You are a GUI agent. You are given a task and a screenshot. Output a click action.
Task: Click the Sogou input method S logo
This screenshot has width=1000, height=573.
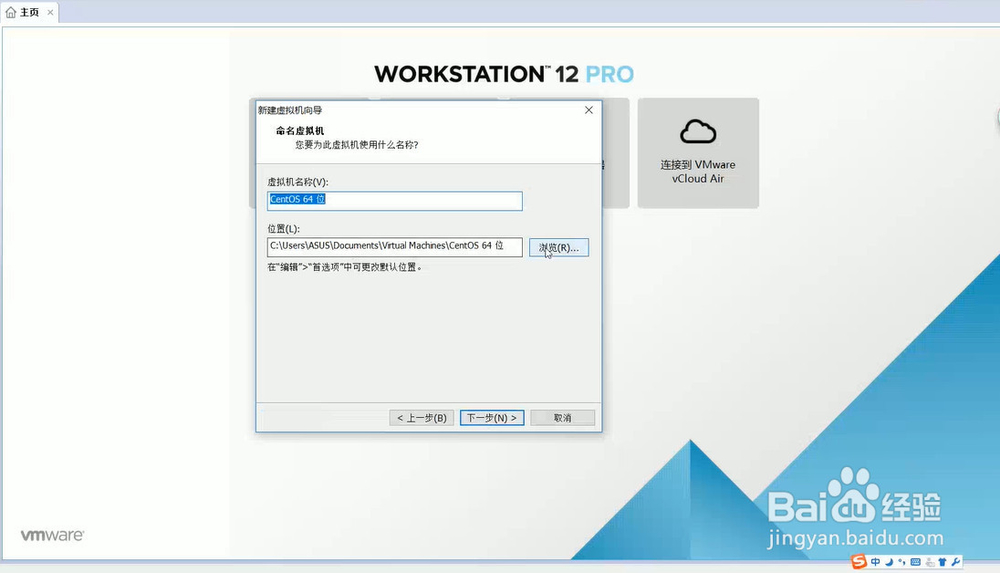point(859,562)
